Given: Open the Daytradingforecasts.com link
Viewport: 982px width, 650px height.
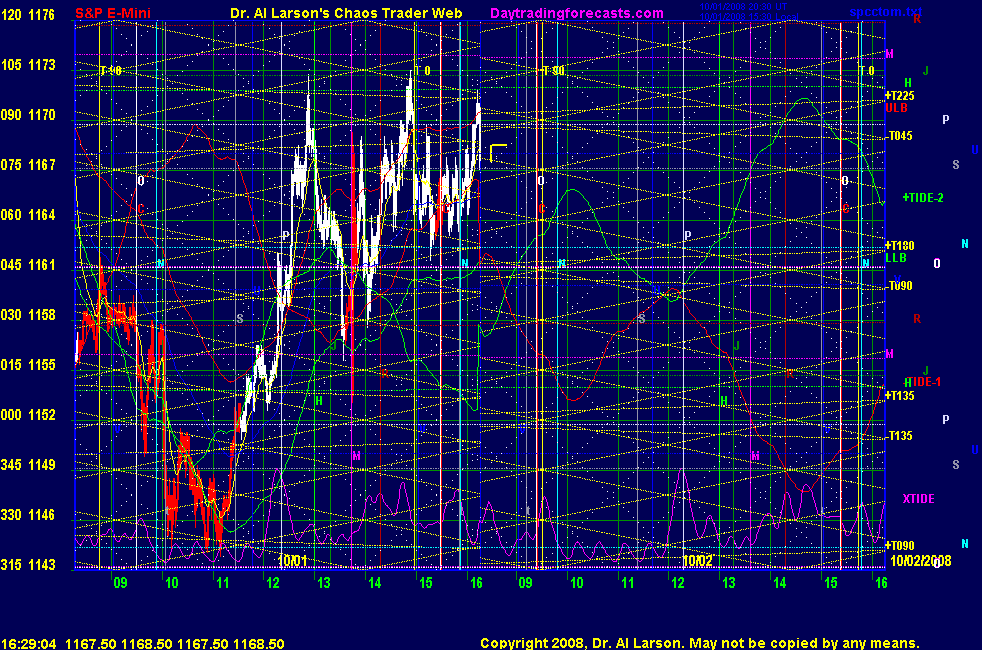Looking at the screenshot, I should [577, 13].
